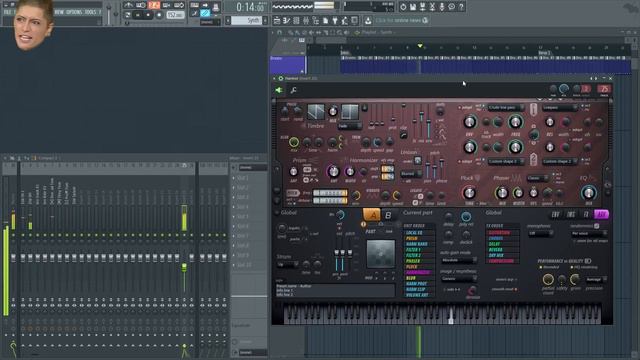Screen dimensions: 640x360
Task: Adjust the Pluck time knob
Action: [x=469, y=192]
